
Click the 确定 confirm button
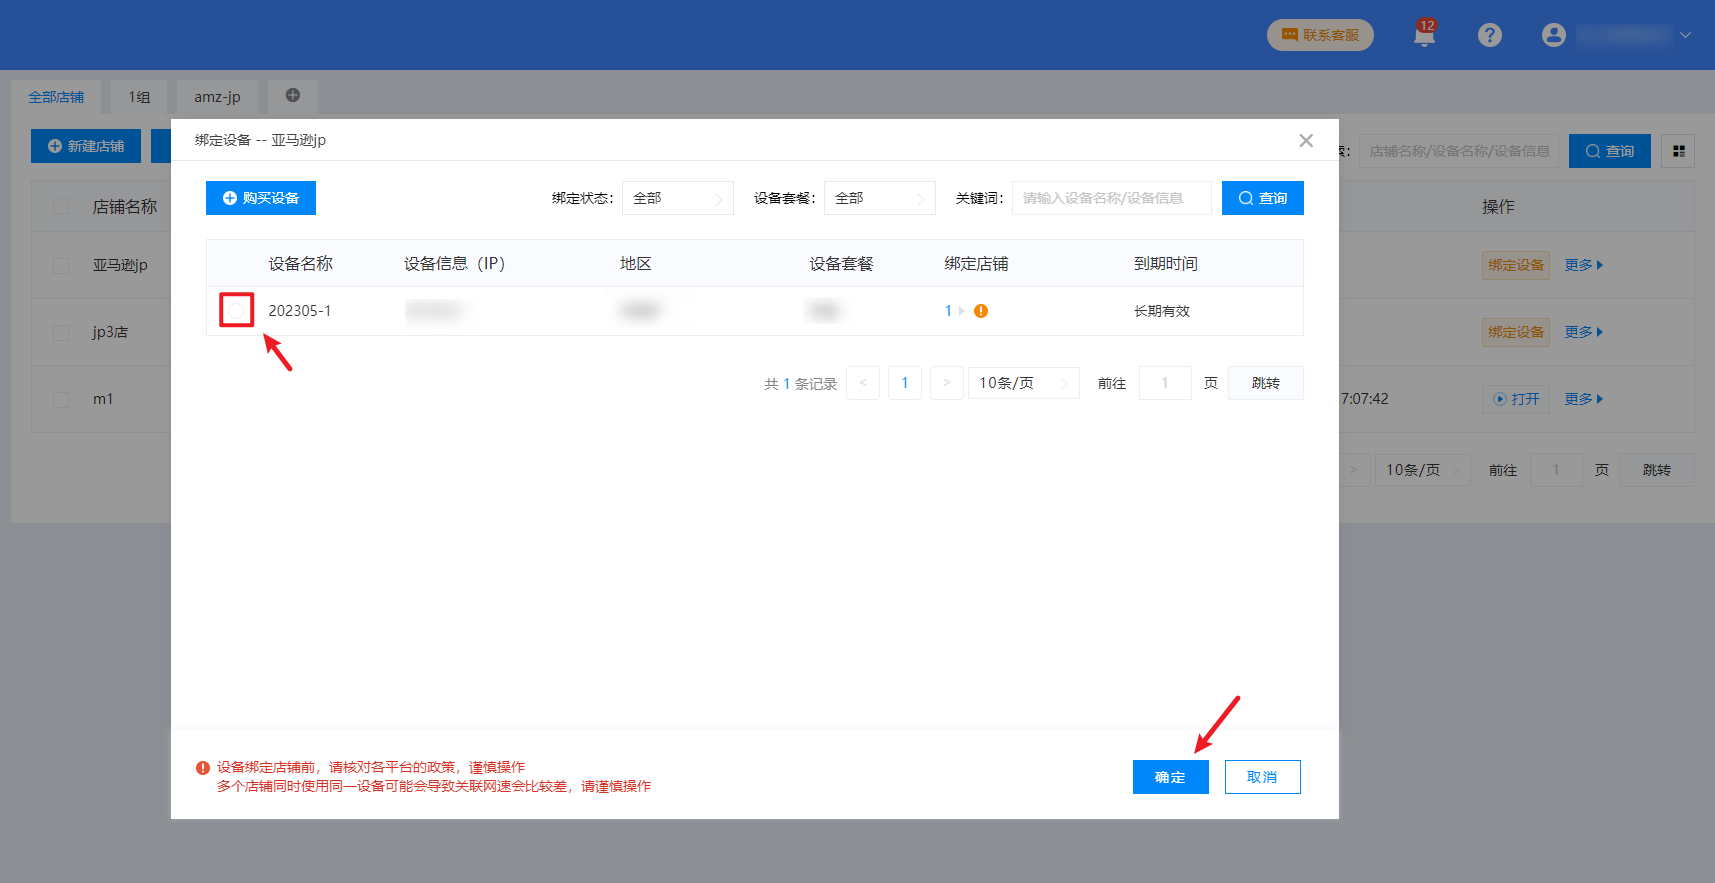click(x=1170, y=777)
